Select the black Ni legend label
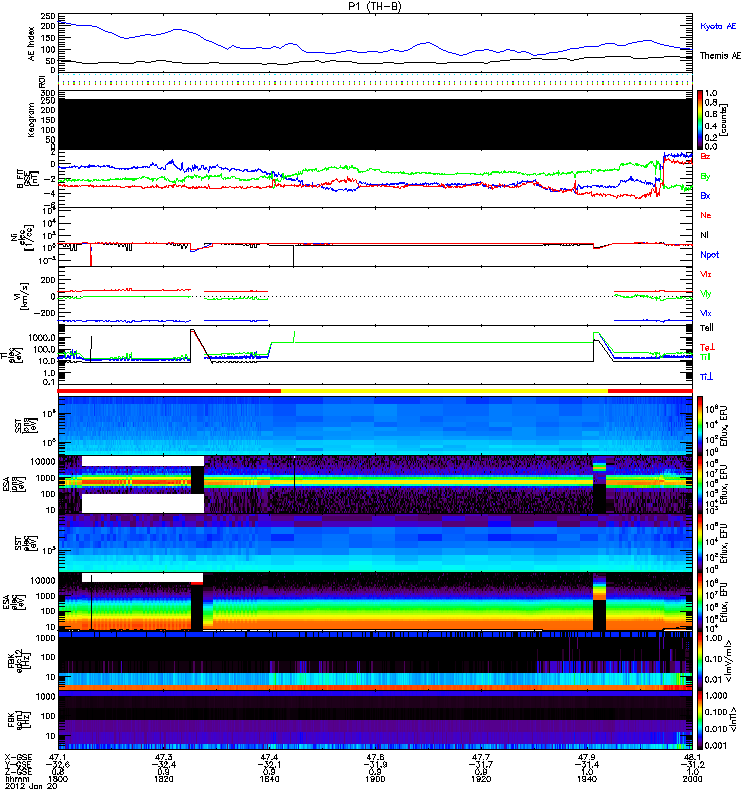This screenshot has width=750, height=800. 704,235
